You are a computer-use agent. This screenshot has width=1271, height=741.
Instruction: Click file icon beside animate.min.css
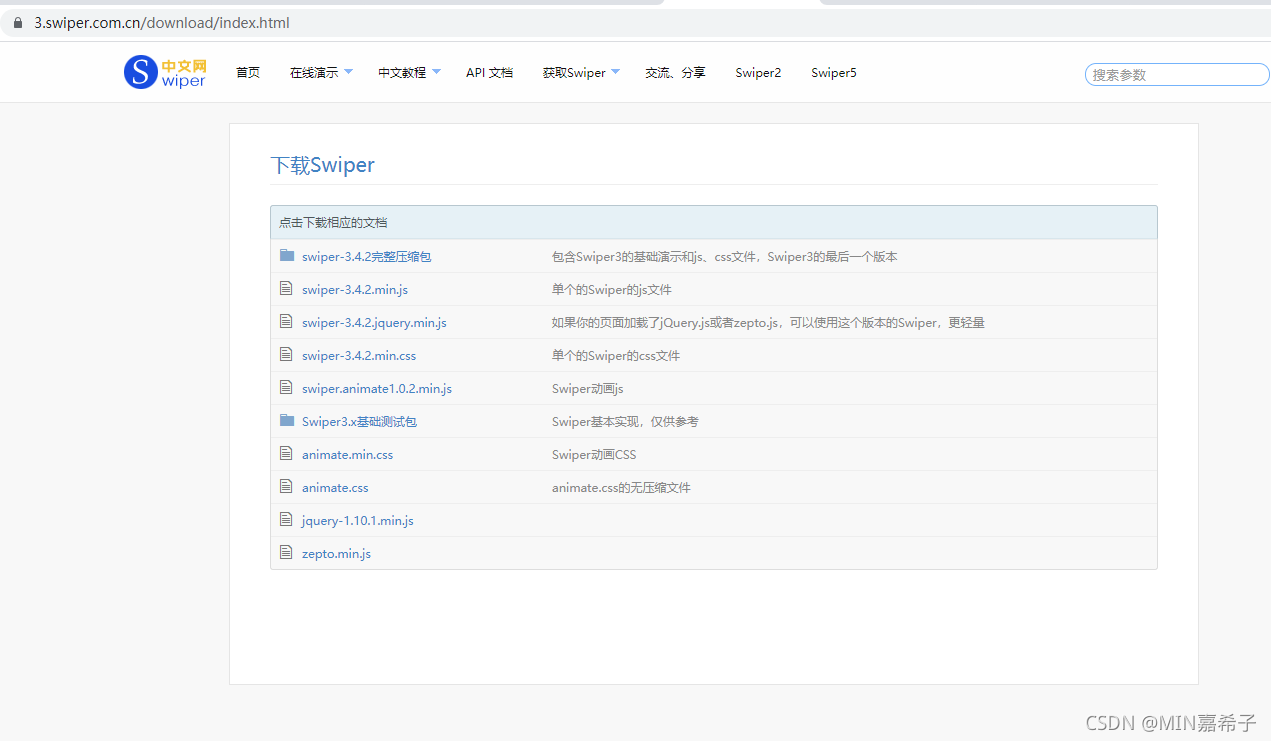(286, 454)
